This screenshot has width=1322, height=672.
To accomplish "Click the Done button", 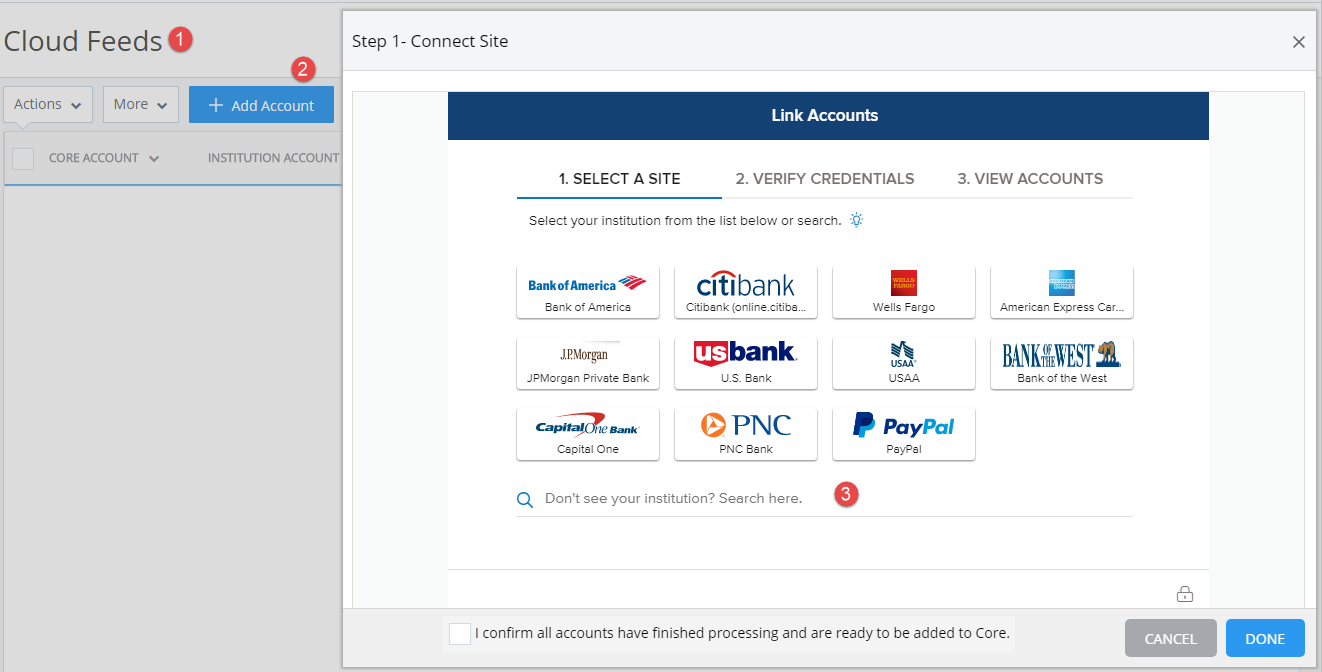I will point(1265,638).
